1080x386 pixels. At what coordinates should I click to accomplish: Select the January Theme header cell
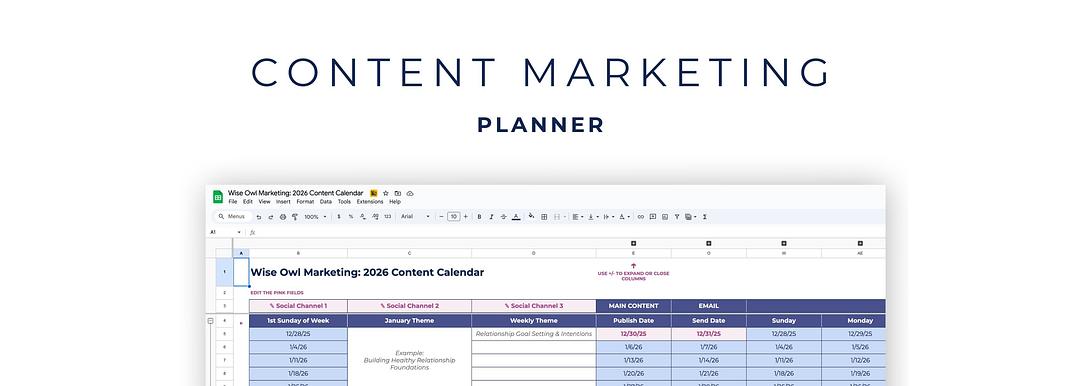pos(410,321)
